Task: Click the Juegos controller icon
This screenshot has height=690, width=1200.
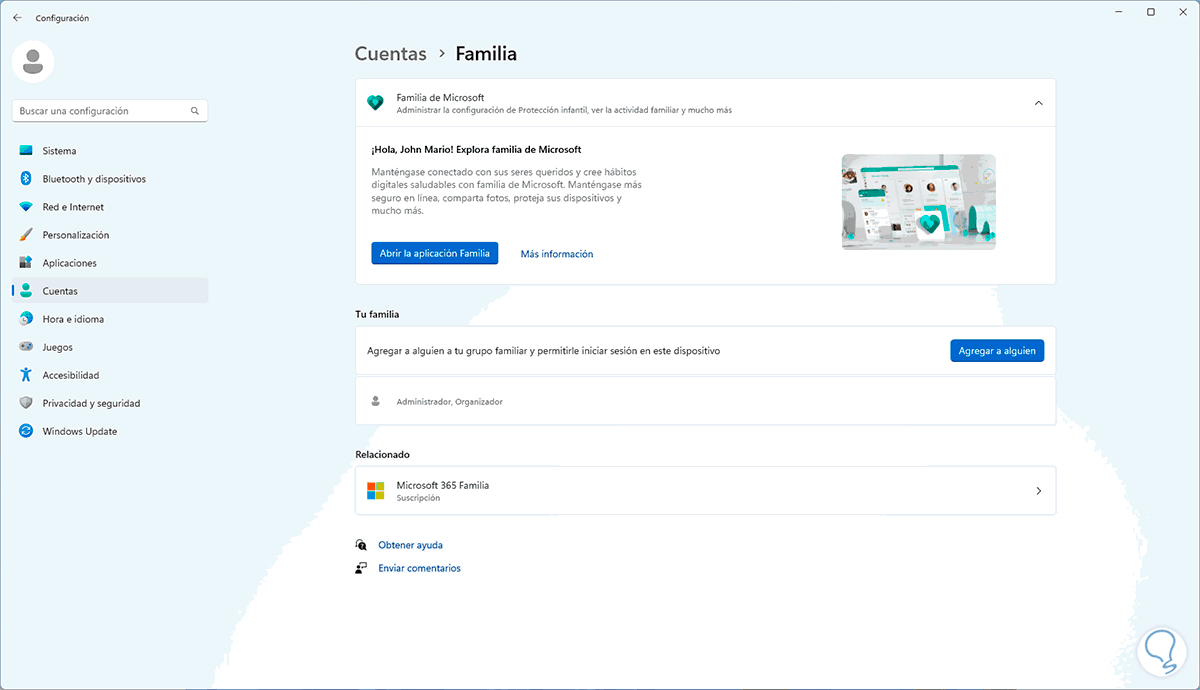Action: click(26, 347)
